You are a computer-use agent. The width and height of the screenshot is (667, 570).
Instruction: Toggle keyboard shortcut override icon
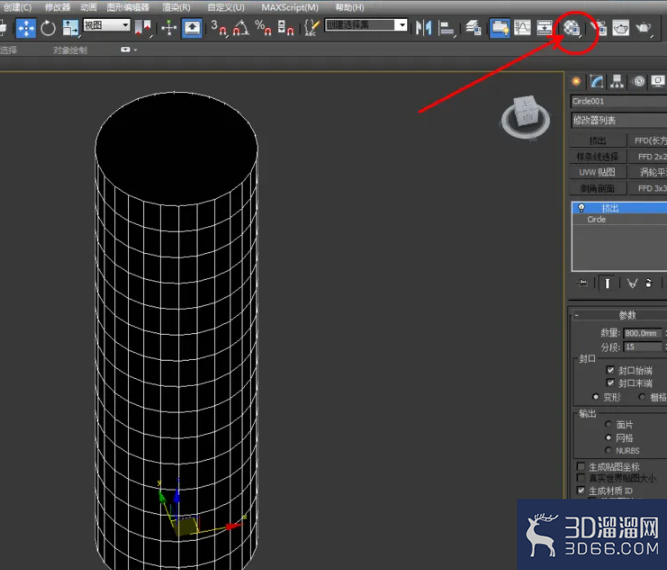coord(192,28)
